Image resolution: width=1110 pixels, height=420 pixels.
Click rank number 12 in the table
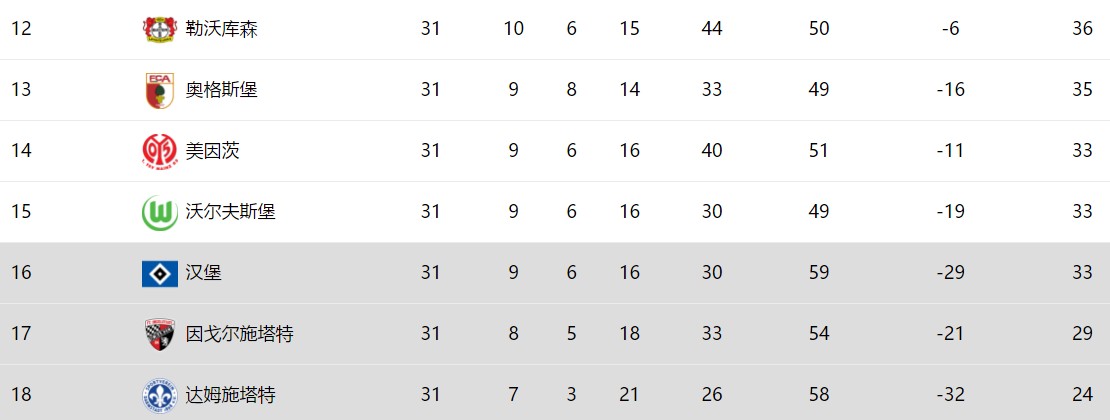pos(21,29)
